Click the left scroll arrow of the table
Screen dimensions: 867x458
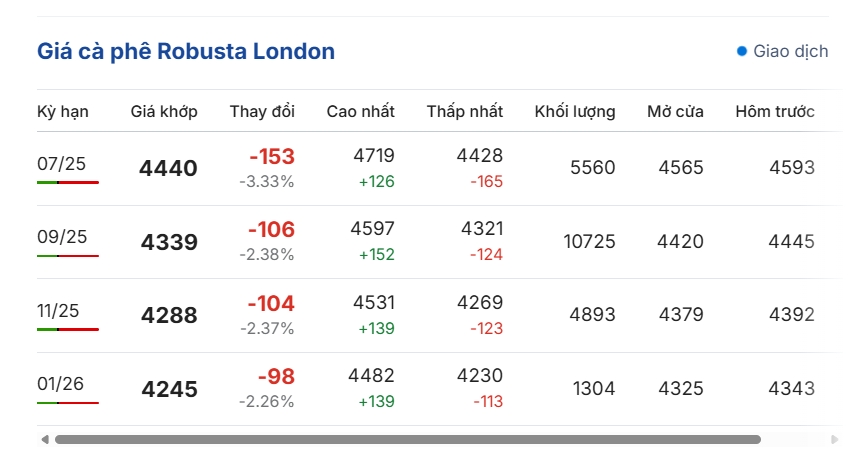[45, 440]
